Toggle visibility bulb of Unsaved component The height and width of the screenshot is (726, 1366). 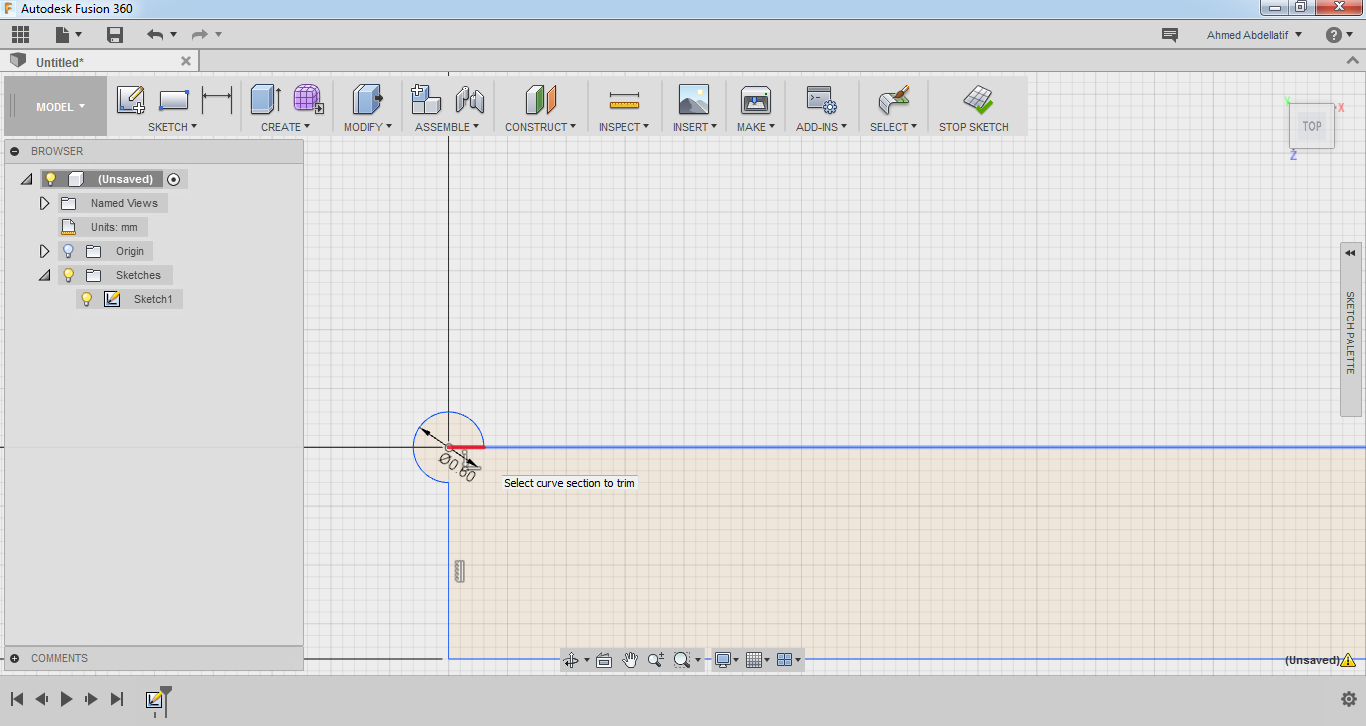click(50, 179)
